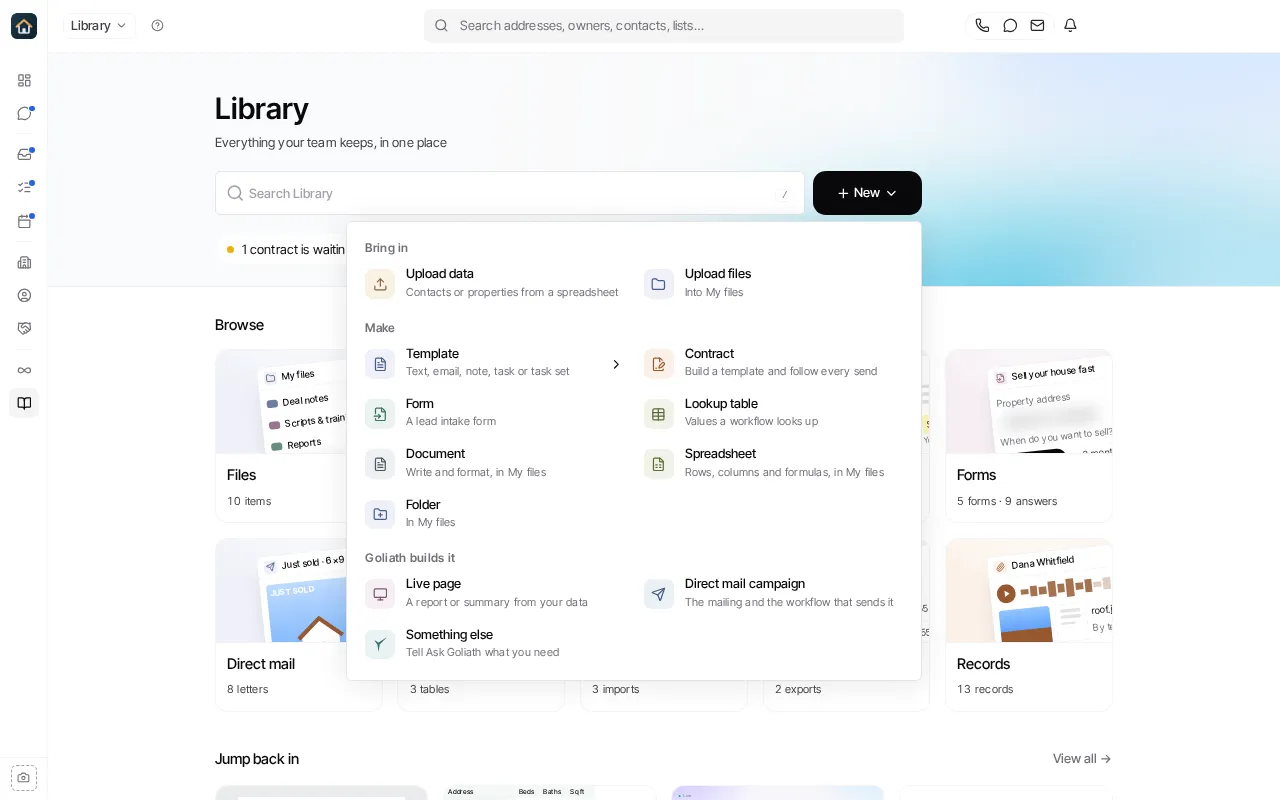Screen dimensions: 1280x800
Task: Focus the Search Library field
Action: point(510,193)
